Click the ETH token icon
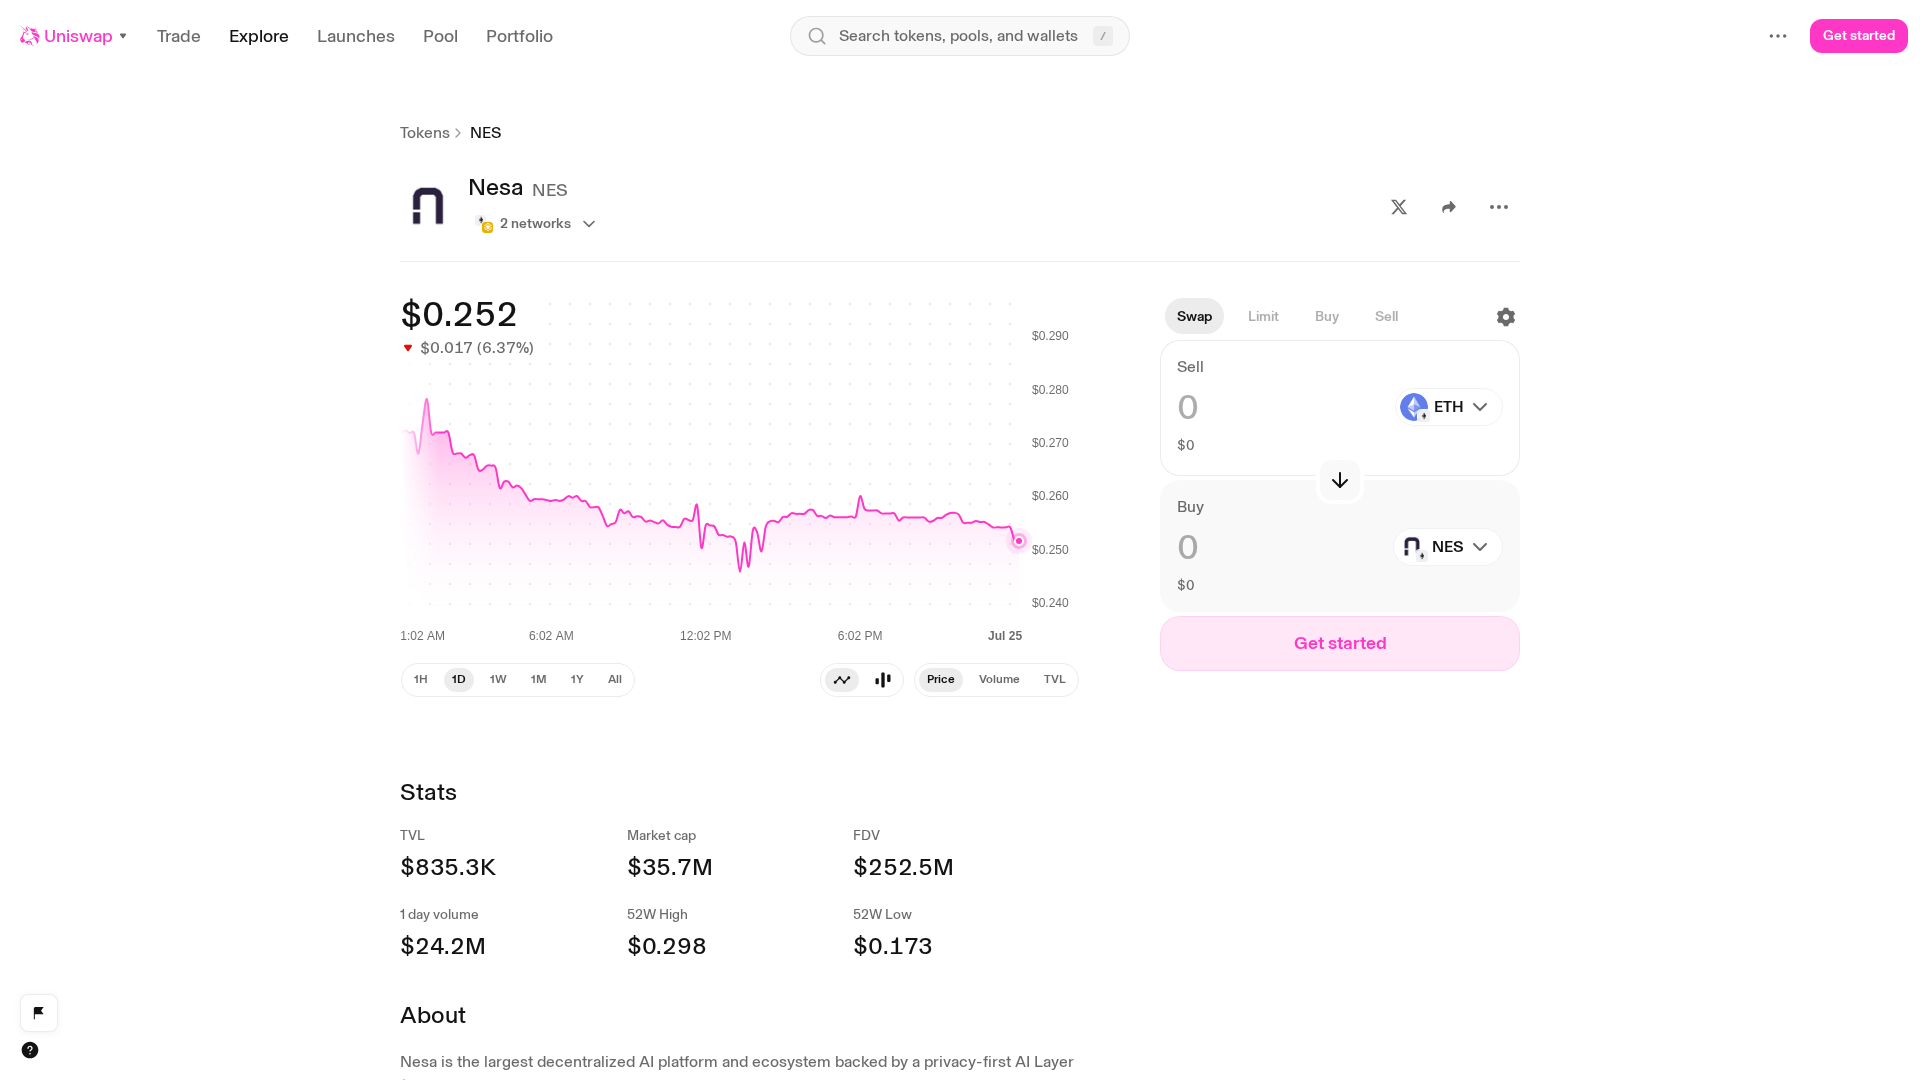Image resolution: width=1920 pixels, height=1080 pixels. click(x=1414, y=407)
